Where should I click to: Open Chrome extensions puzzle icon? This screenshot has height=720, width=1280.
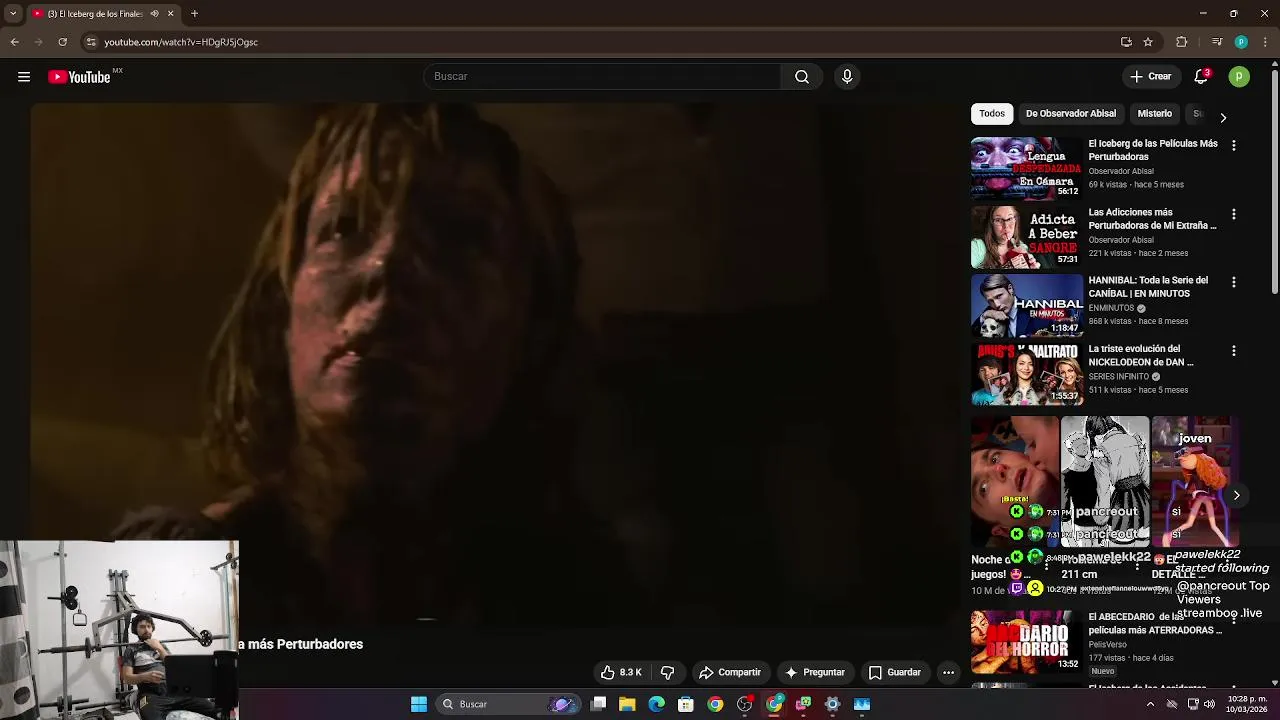click(1181, 42)
